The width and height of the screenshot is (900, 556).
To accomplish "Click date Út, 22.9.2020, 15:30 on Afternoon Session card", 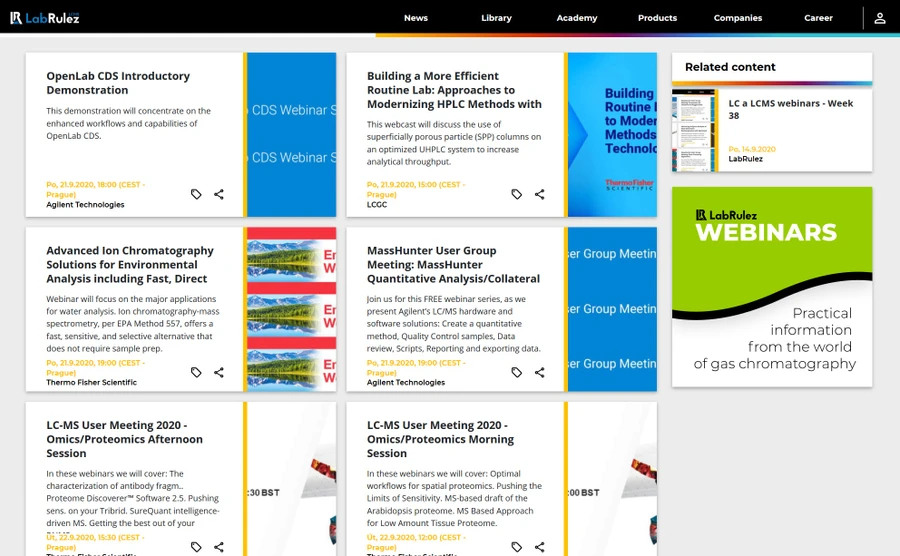I will (96, 542).
